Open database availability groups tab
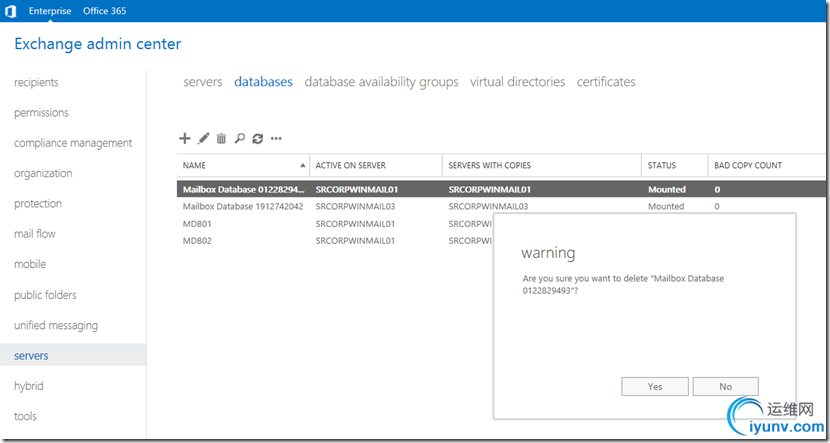Viewport: 830px width, 443px height. click(x=381, y=82)
